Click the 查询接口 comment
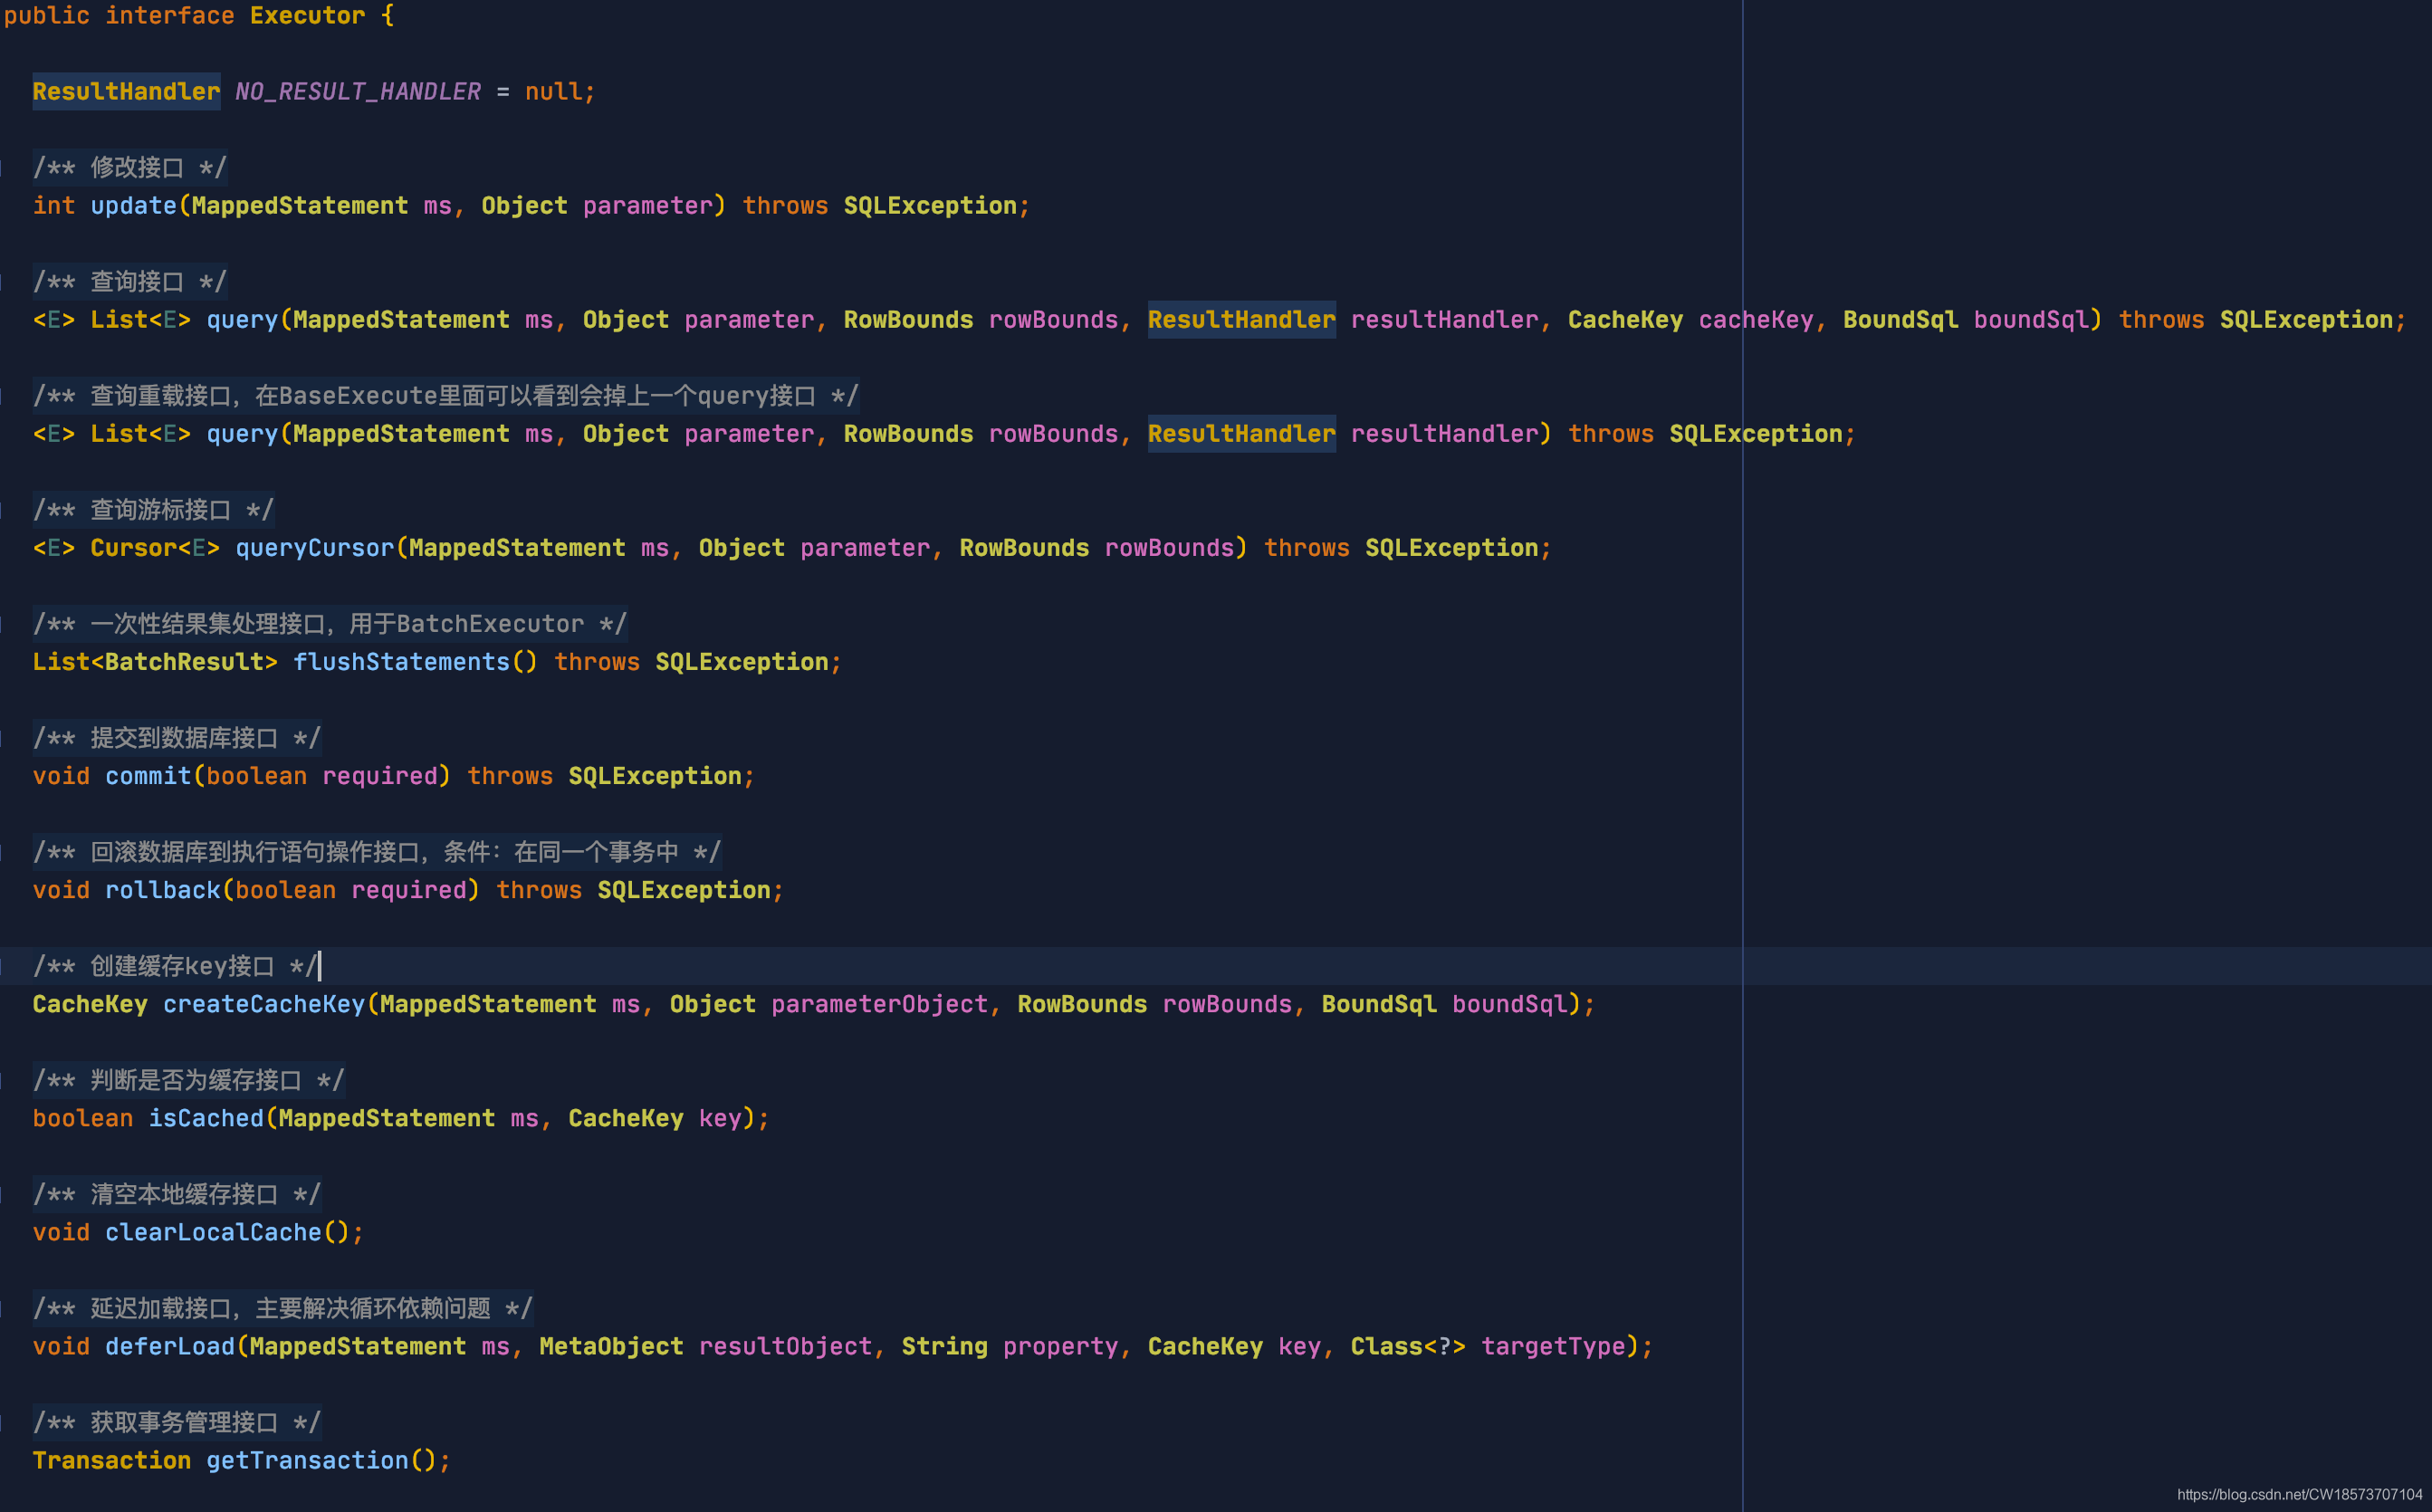2432x1512 pixels. [129, 282]
